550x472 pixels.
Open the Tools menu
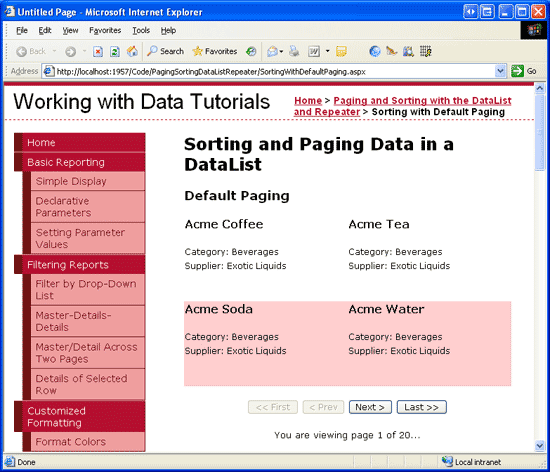click(141, 31)
